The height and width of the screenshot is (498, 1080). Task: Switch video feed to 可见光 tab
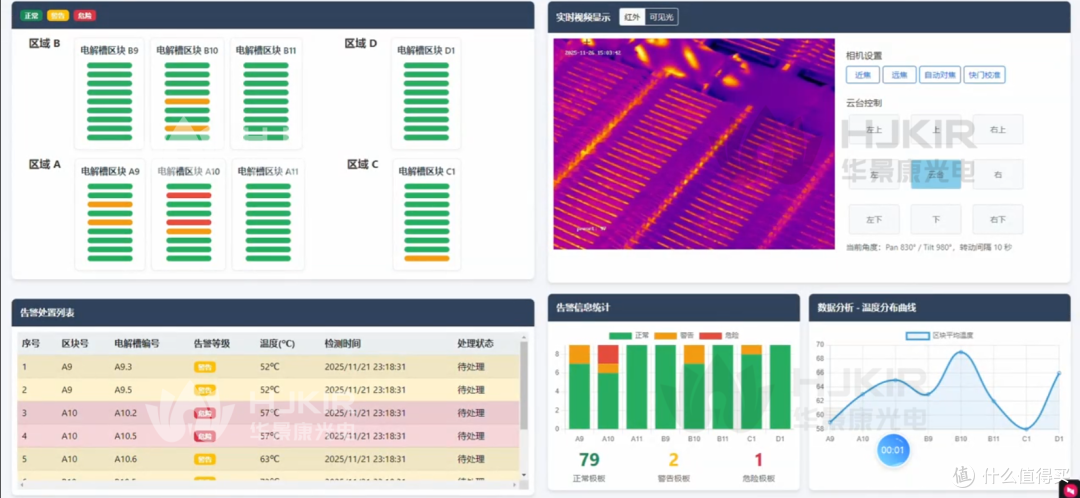[661, 17]
